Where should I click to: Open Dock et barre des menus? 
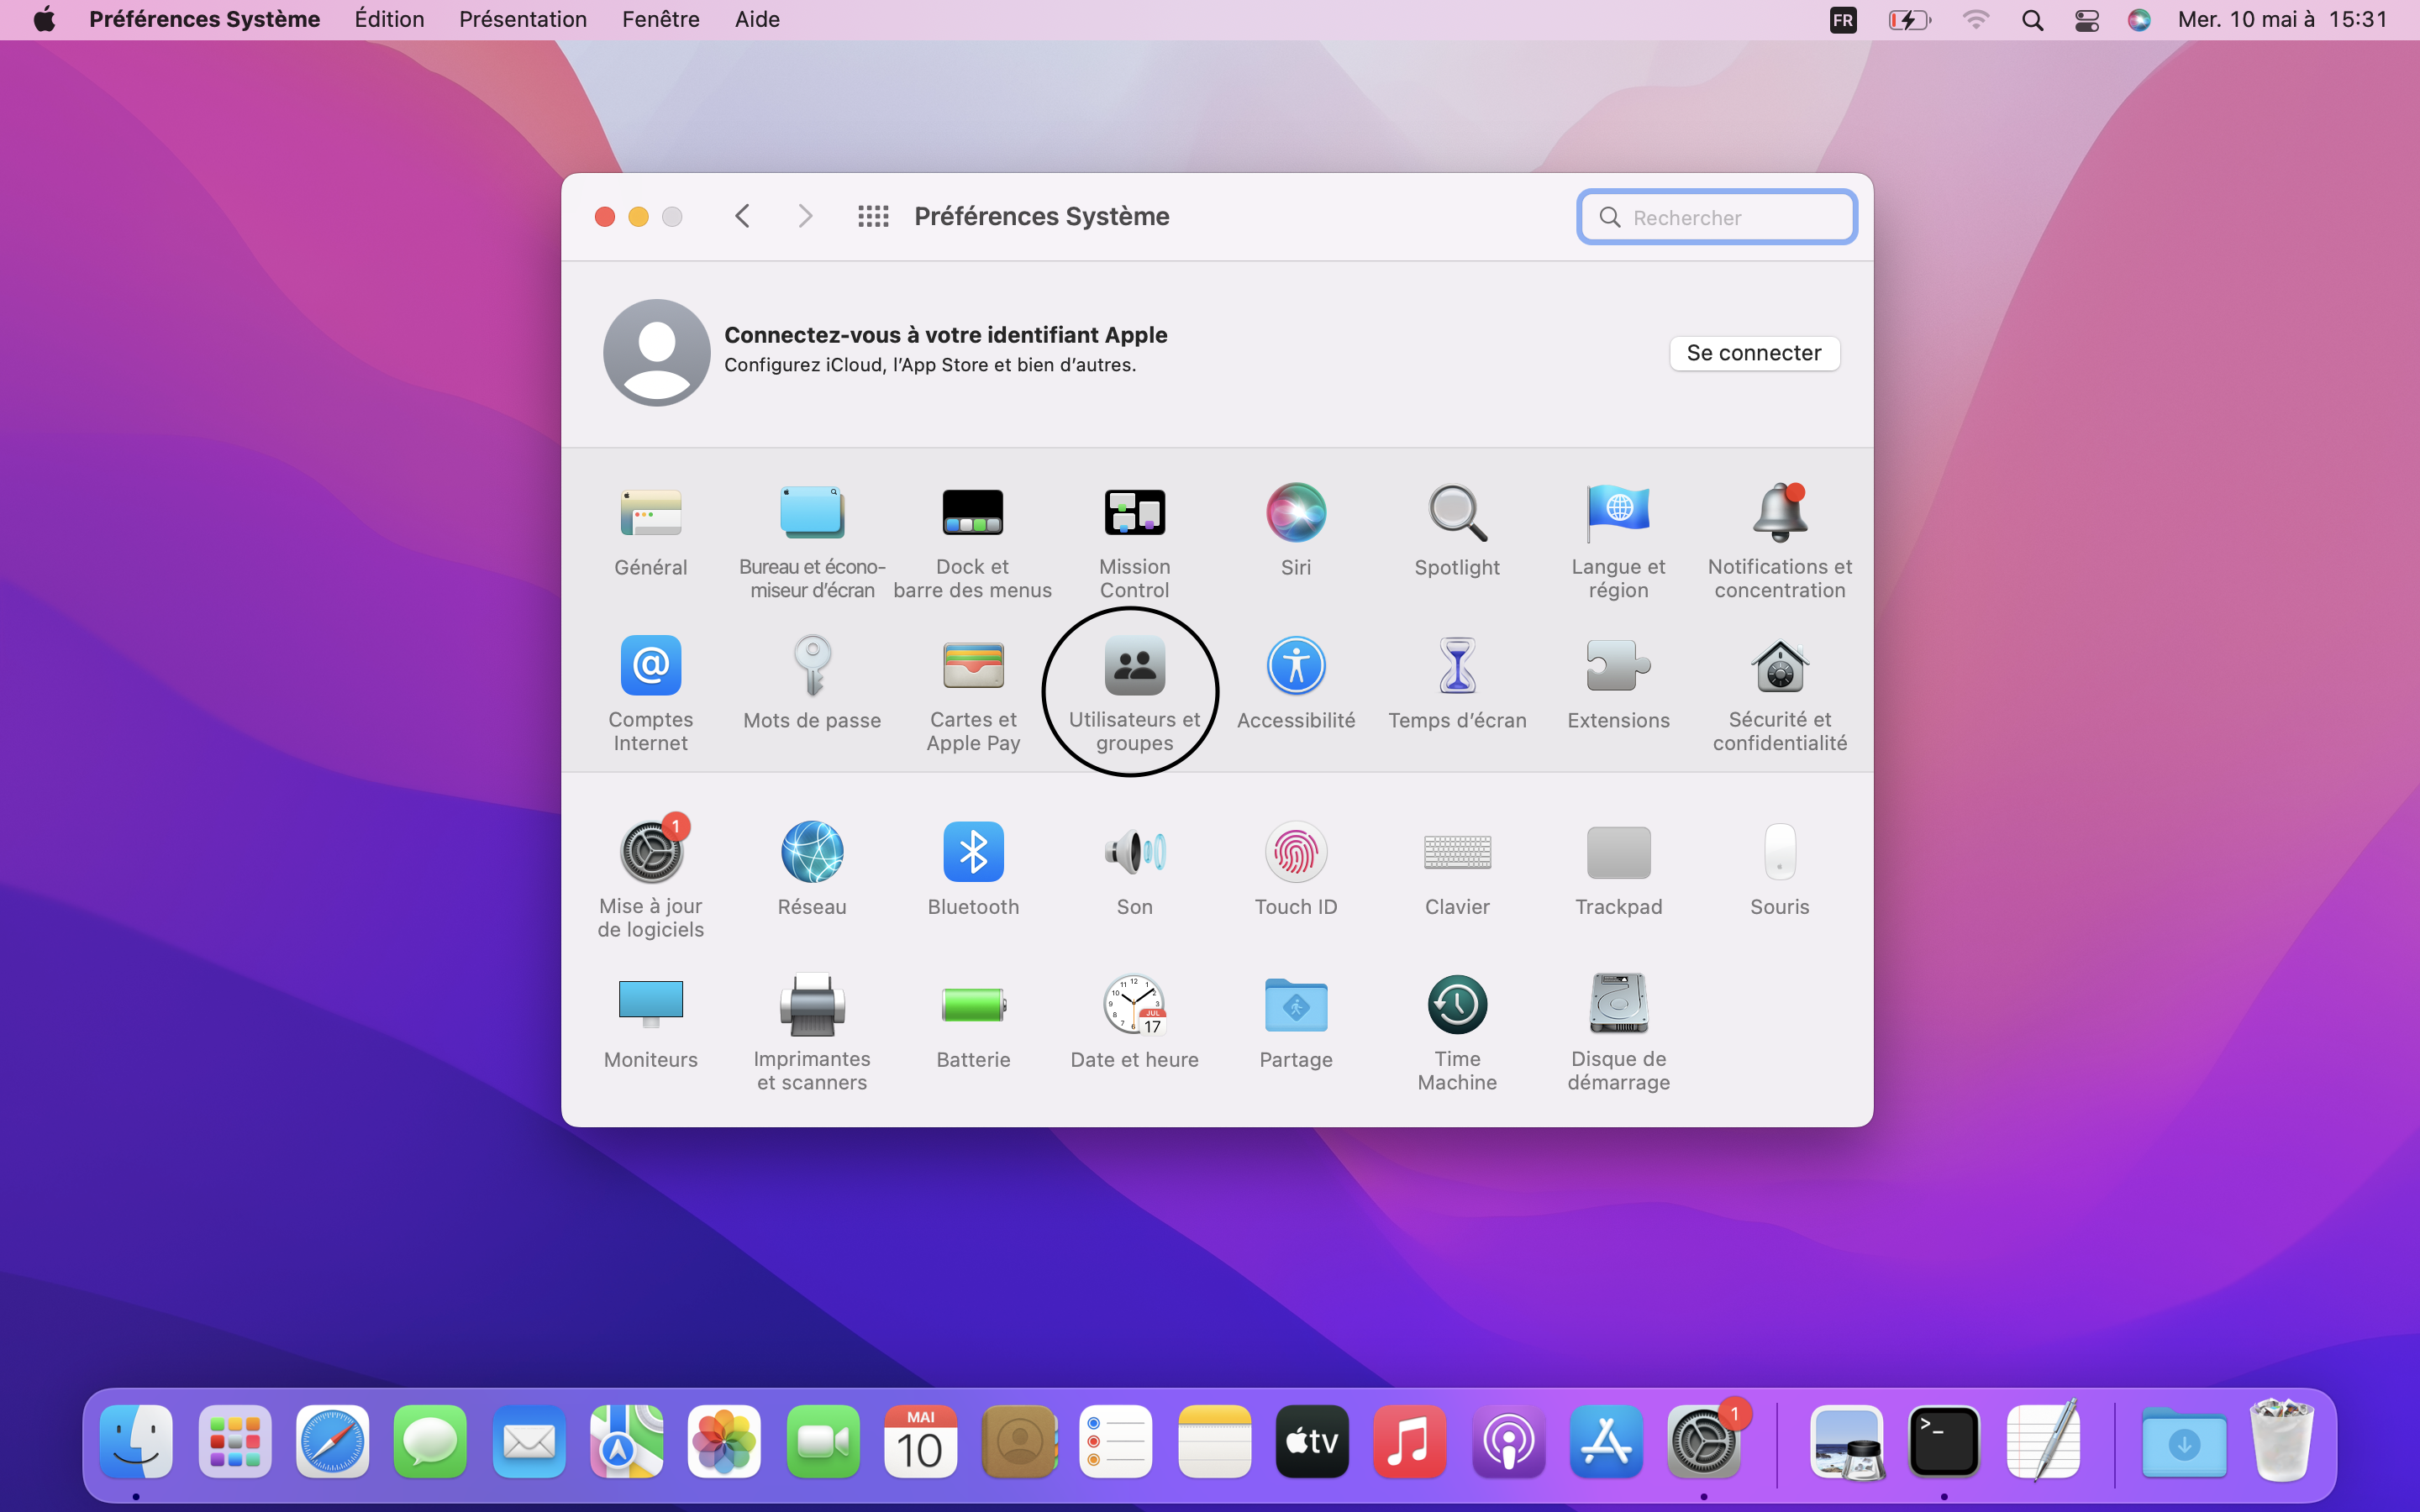[x=973, y=541]
